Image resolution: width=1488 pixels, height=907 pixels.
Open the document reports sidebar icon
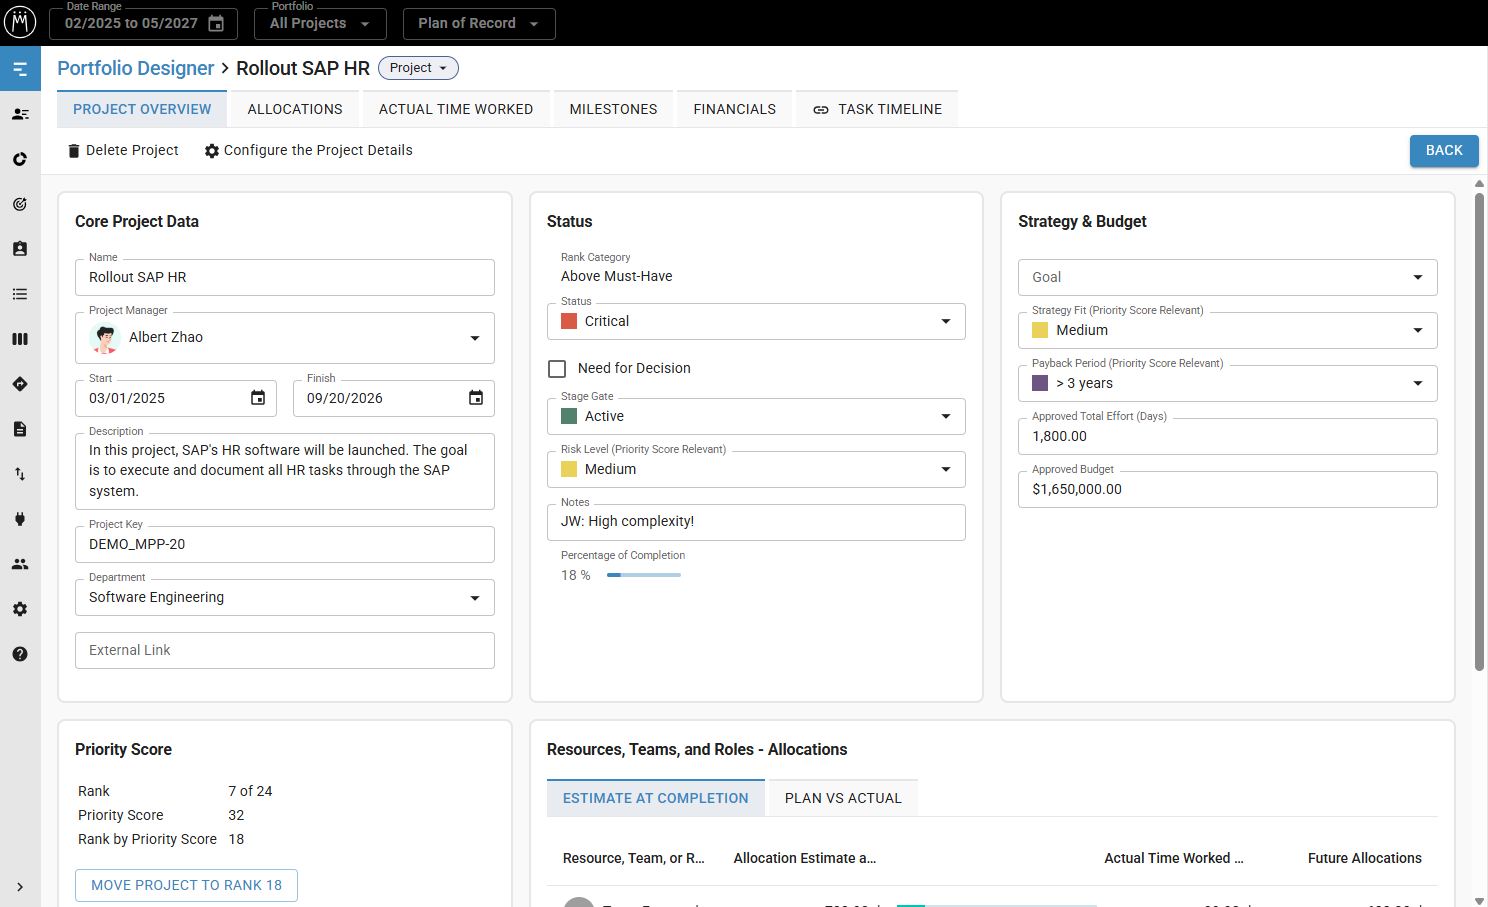[20, 429]
